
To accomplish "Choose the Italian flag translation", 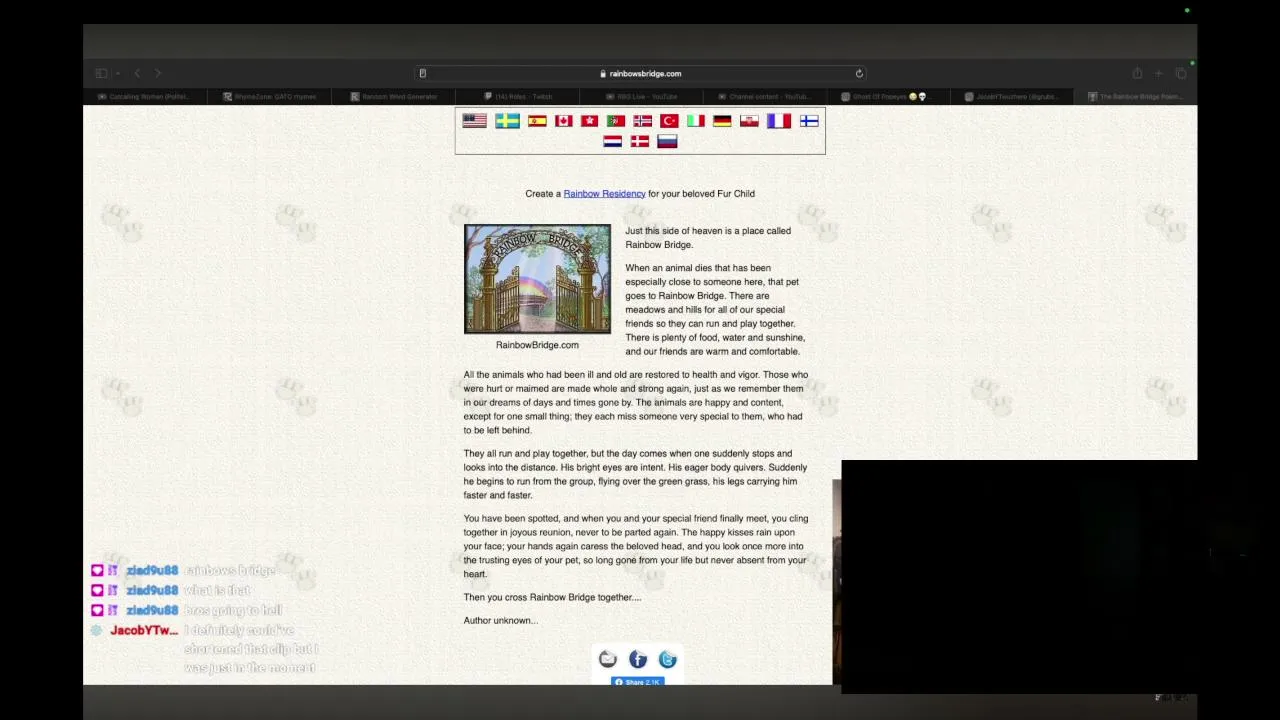I will [695, 121].
